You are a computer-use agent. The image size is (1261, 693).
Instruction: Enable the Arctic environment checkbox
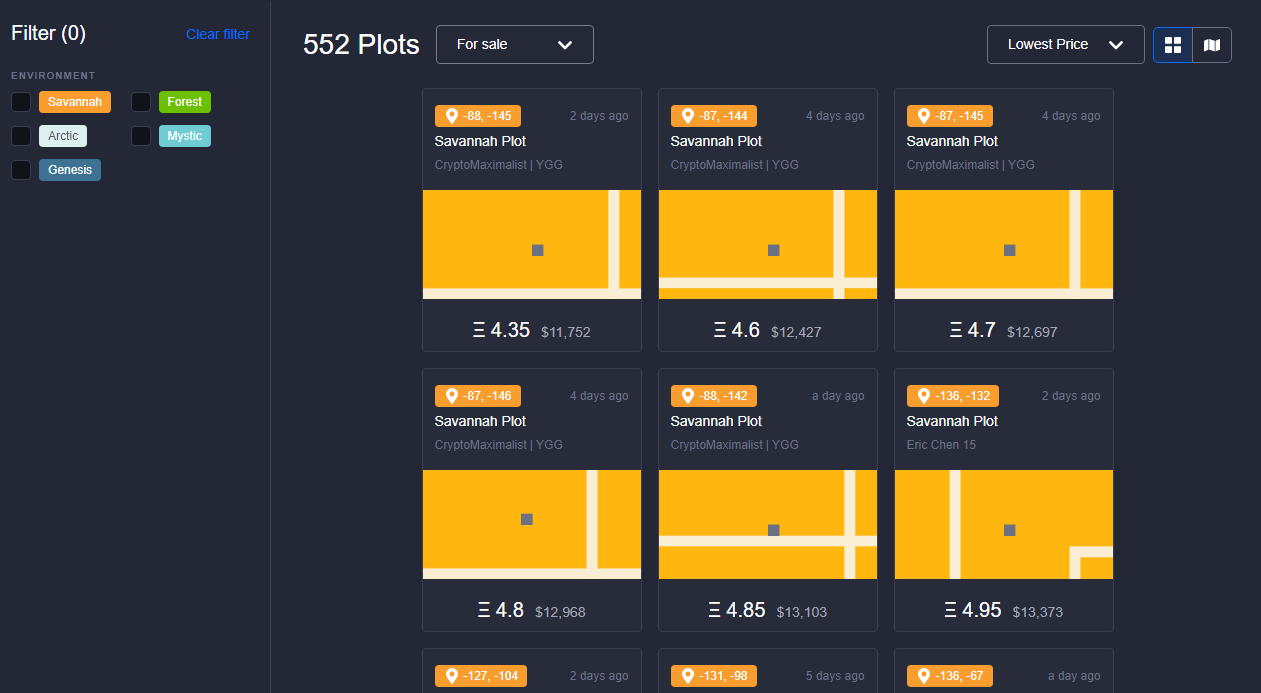[21, 136]
